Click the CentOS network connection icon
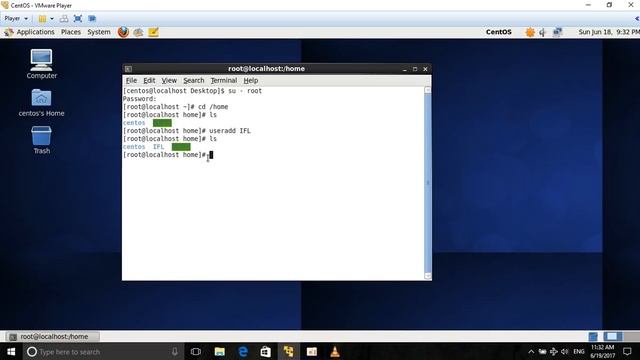Viewport: 640px width, 360px height. click(557, 32)
